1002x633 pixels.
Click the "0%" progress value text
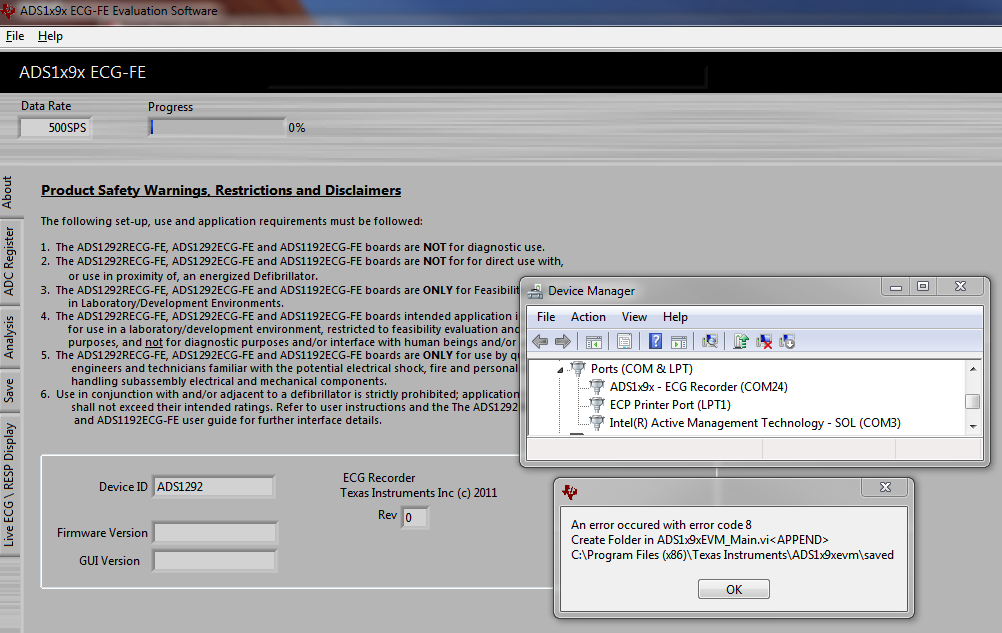297,128
